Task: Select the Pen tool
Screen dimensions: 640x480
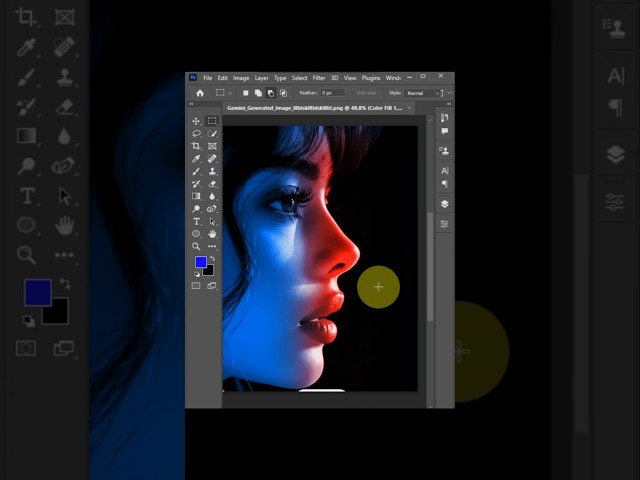Action: [x=212, y=209]
